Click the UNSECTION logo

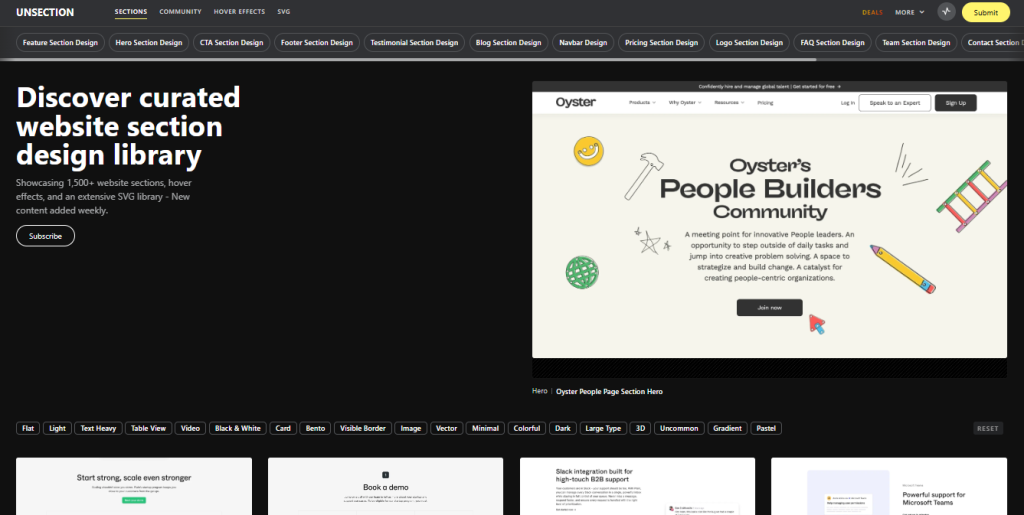[x=45, y=12]
